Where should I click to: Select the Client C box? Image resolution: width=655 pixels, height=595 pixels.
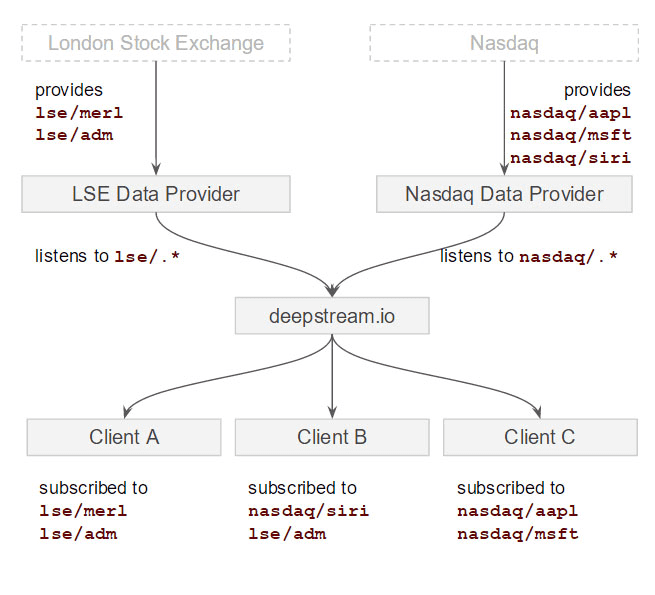540,437
